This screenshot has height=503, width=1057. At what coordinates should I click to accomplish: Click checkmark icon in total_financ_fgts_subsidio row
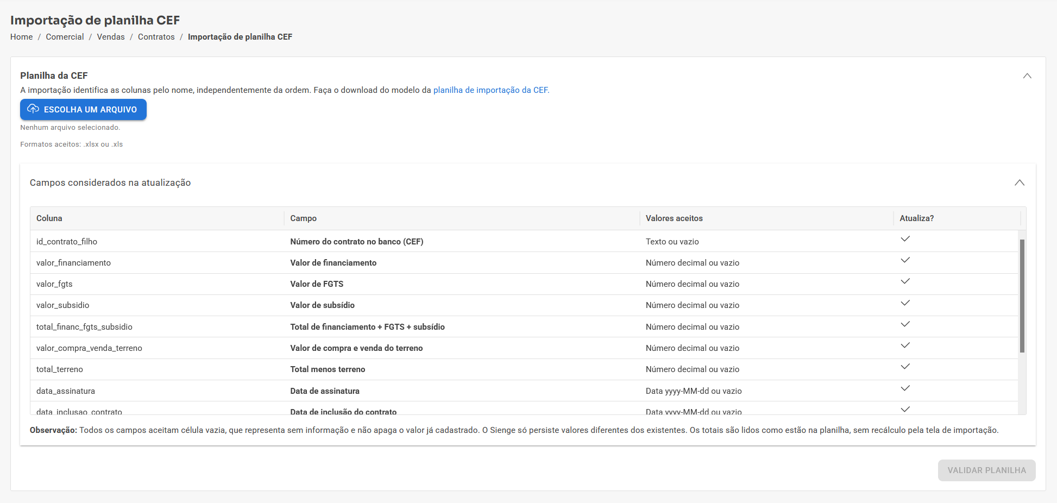[x=905, y=324]
